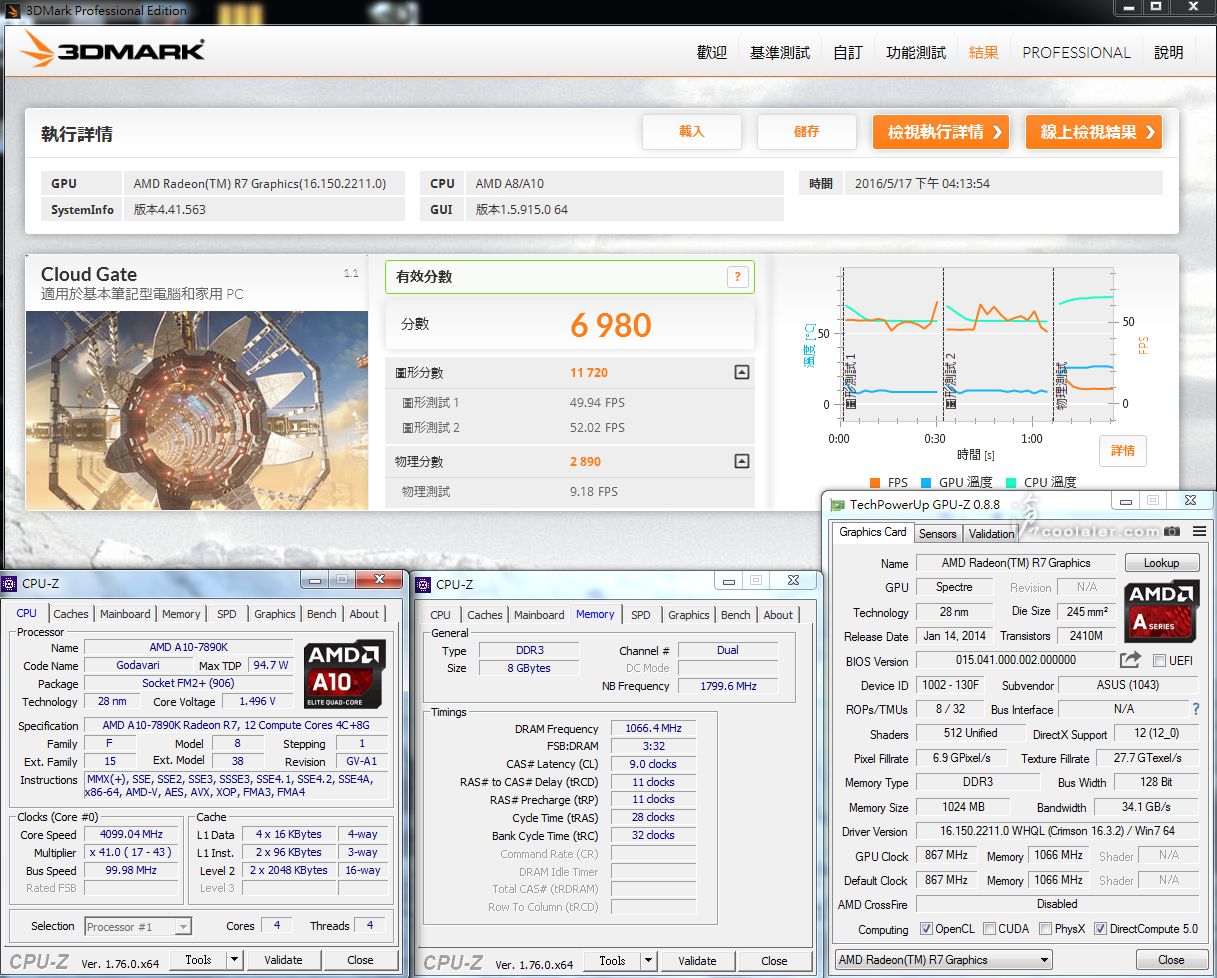Open Tools dropdown arrow in left CPU-Z

pos(234,960)
